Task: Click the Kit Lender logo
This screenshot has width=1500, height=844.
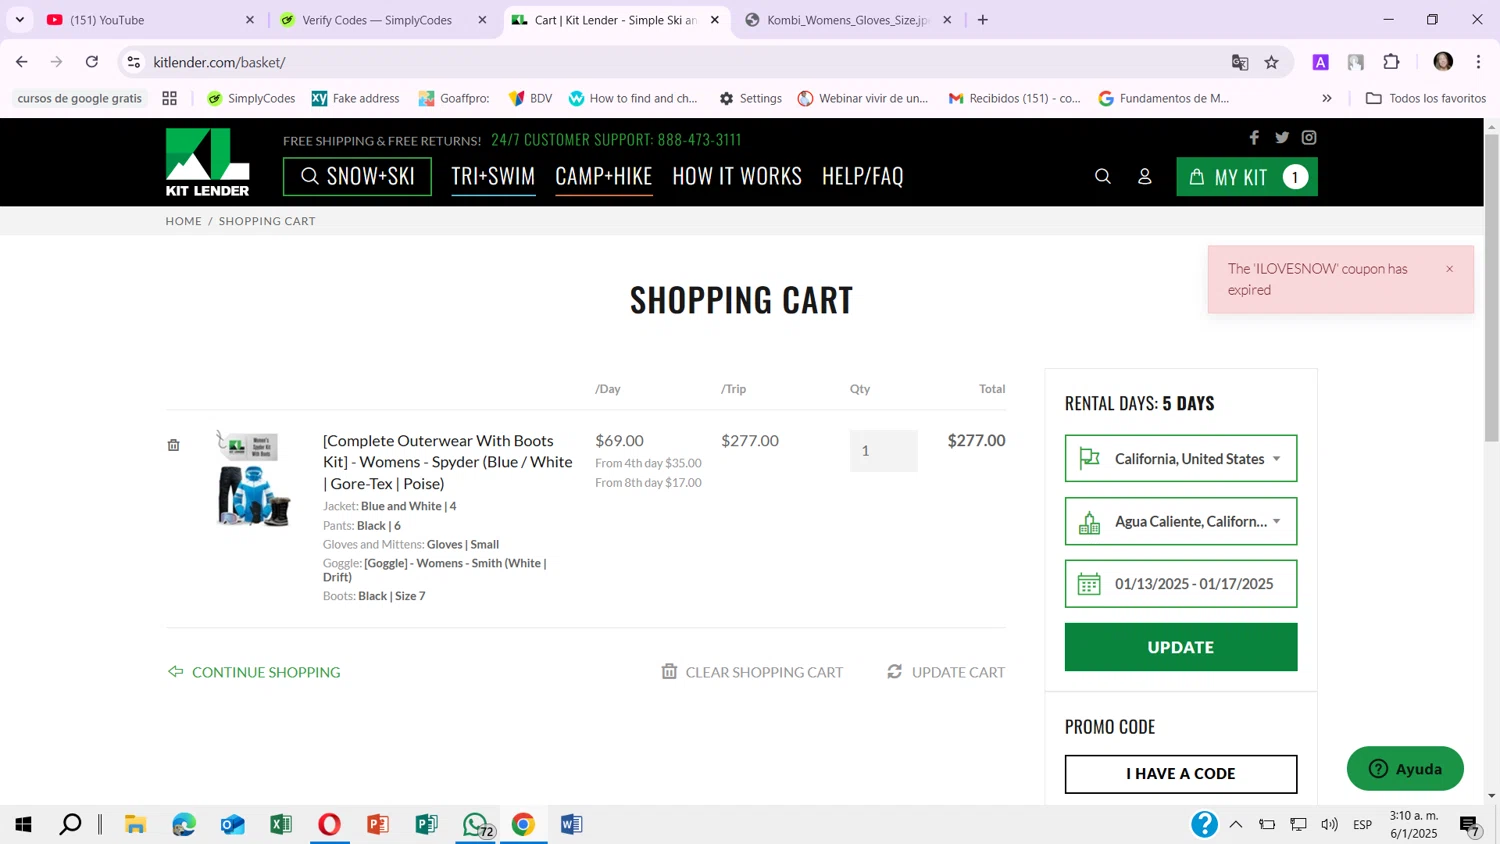Action: (207, 162)
